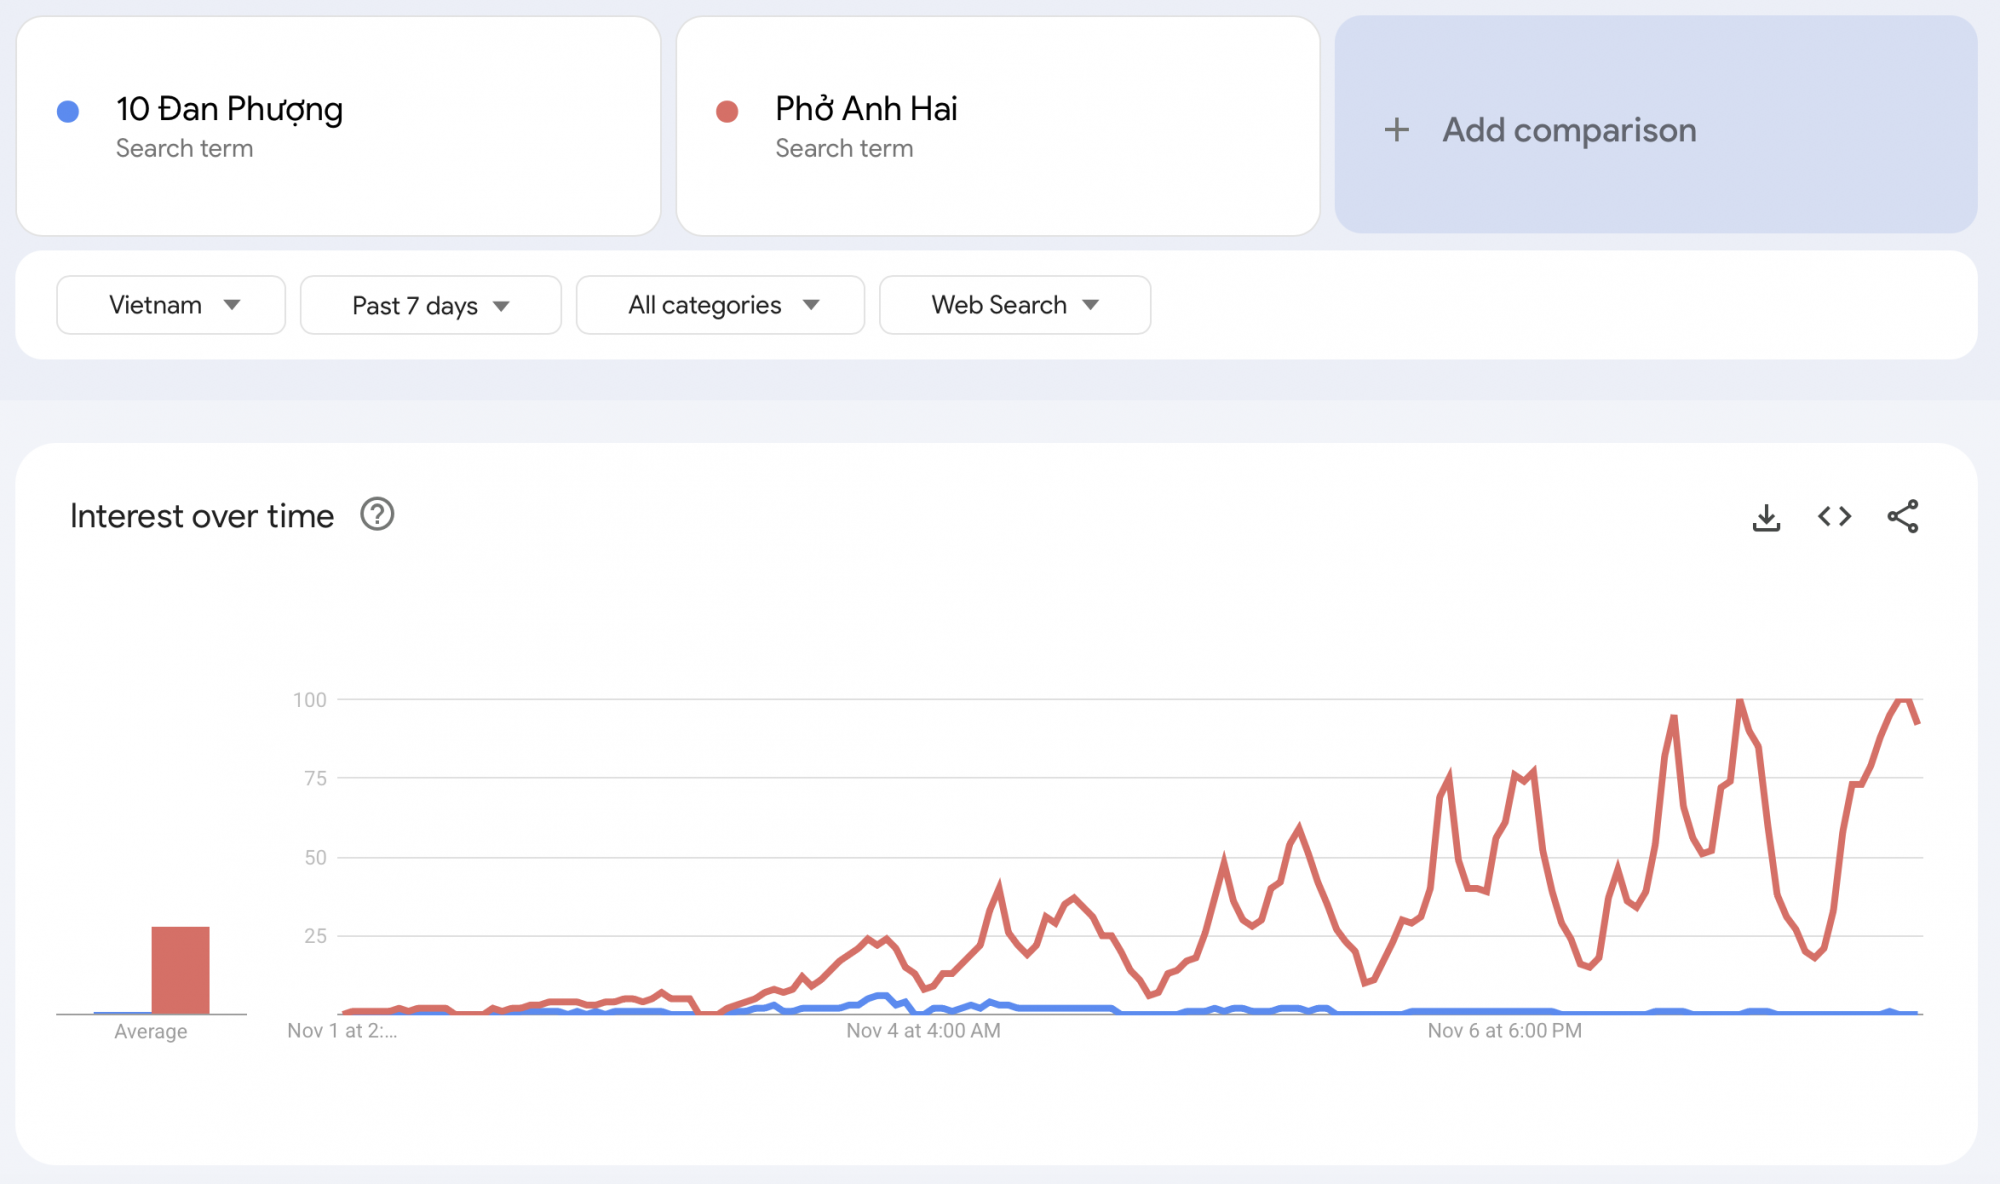Edit the Phở Anh Hai search term
2000x1184 pixels.
click(x=866, y=109)
